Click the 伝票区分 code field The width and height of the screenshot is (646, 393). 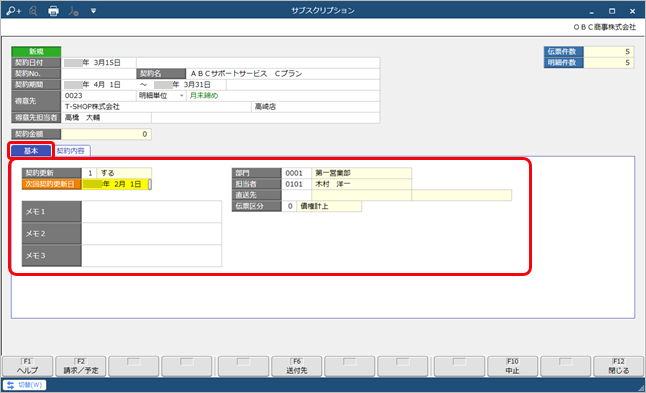[x=289, y=206]
